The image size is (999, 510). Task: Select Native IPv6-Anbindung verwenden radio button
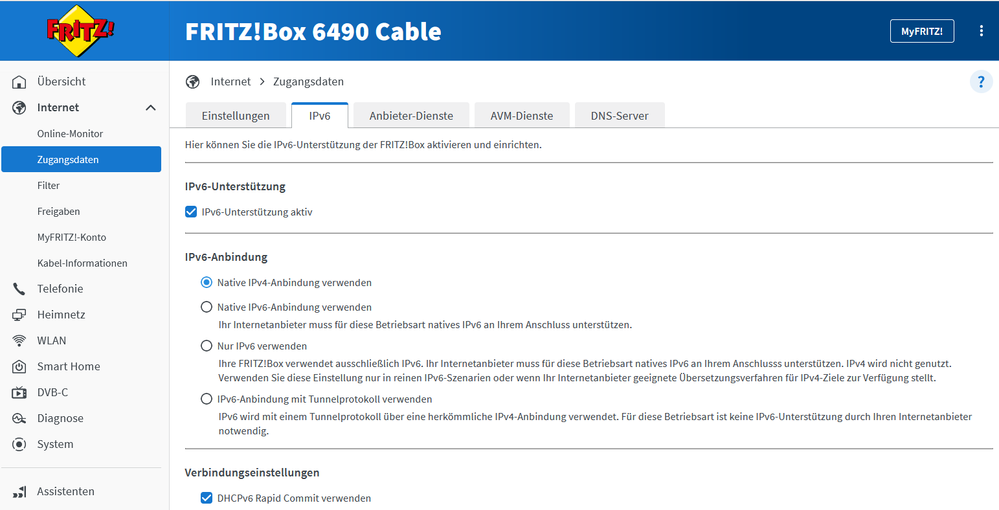click(x=207, y=307)
